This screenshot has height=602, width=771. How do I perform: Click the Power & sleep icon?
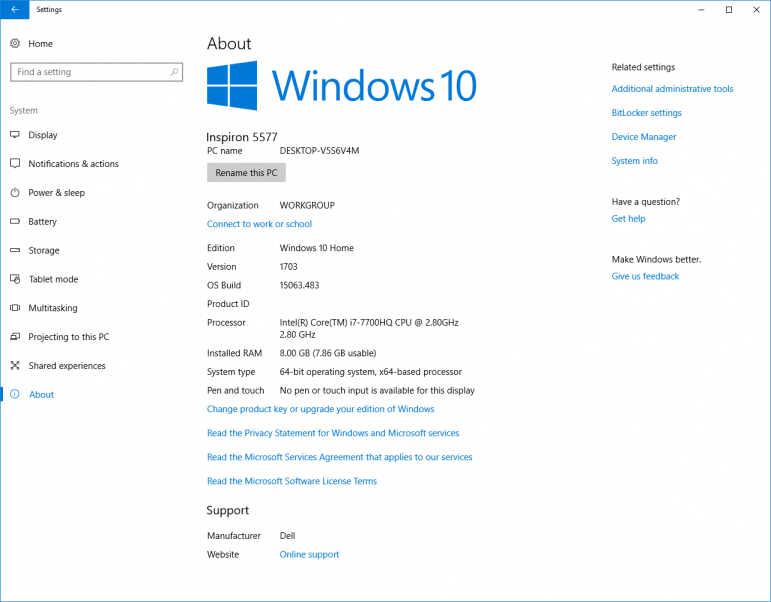tap(15, 192)
